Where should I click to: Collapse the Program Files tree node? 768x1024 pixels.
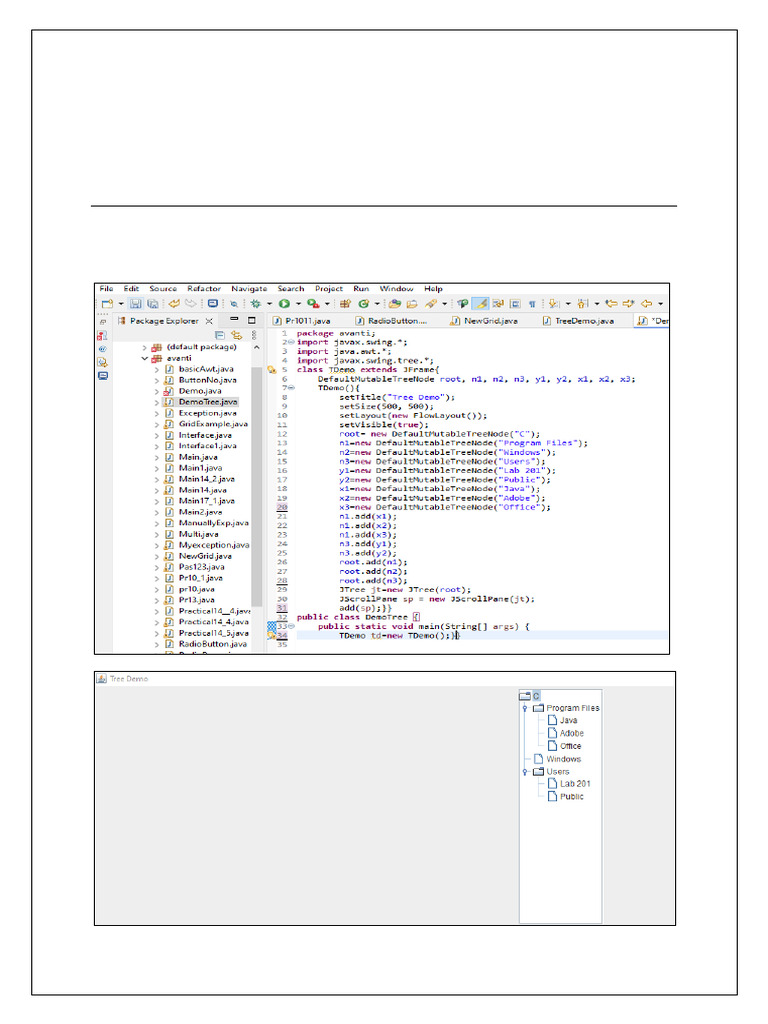click(x=524, y=708)
